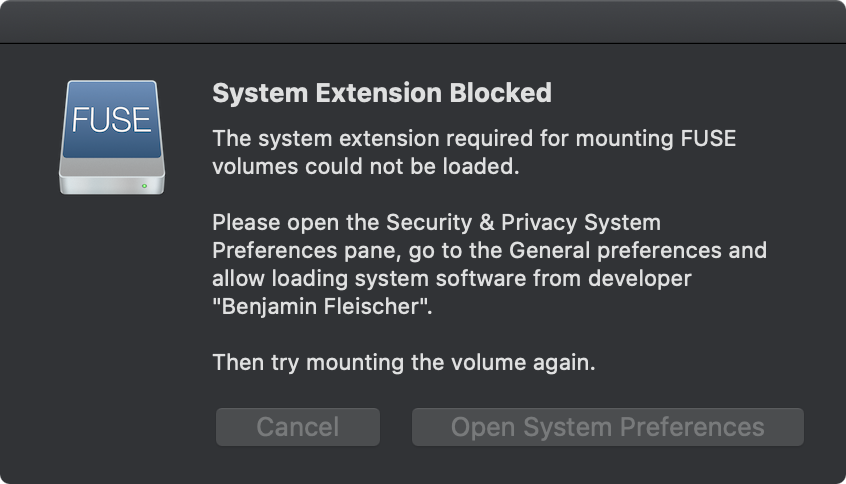Click 'Then try mounting the volume again' text
Screen dimensions: 846x484
pyautogui.click(x=404, y=362)
